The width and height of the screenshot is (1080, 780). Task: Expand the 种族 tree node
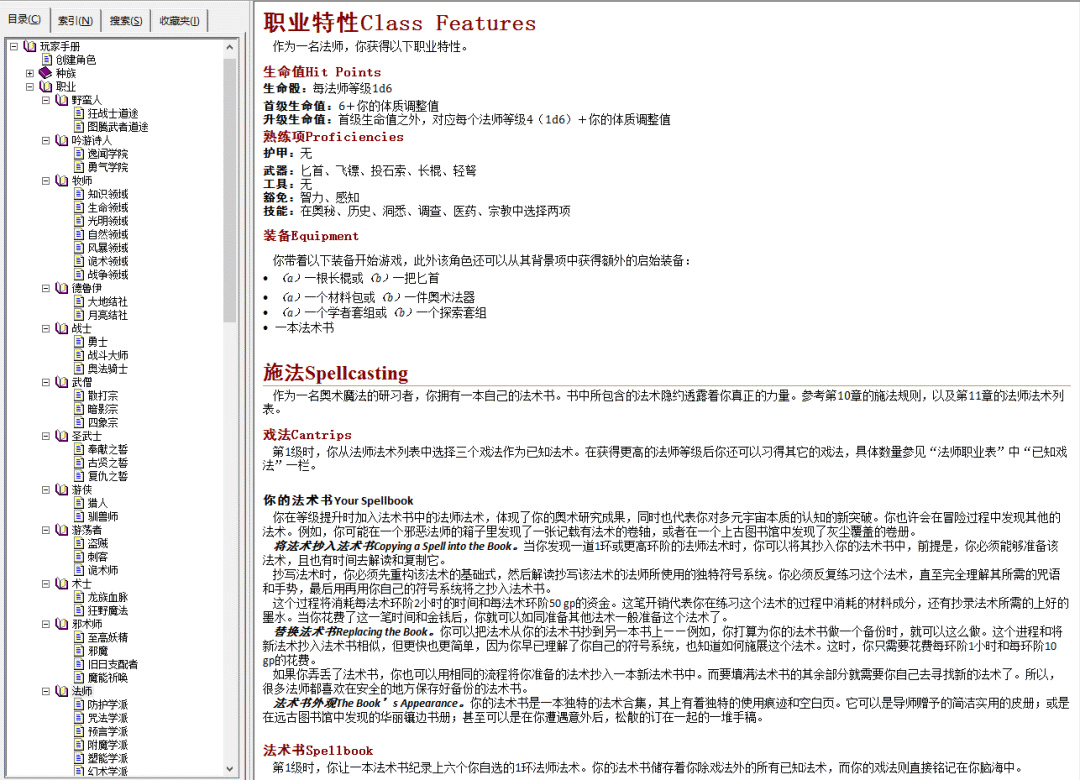(x=30, y=73)
